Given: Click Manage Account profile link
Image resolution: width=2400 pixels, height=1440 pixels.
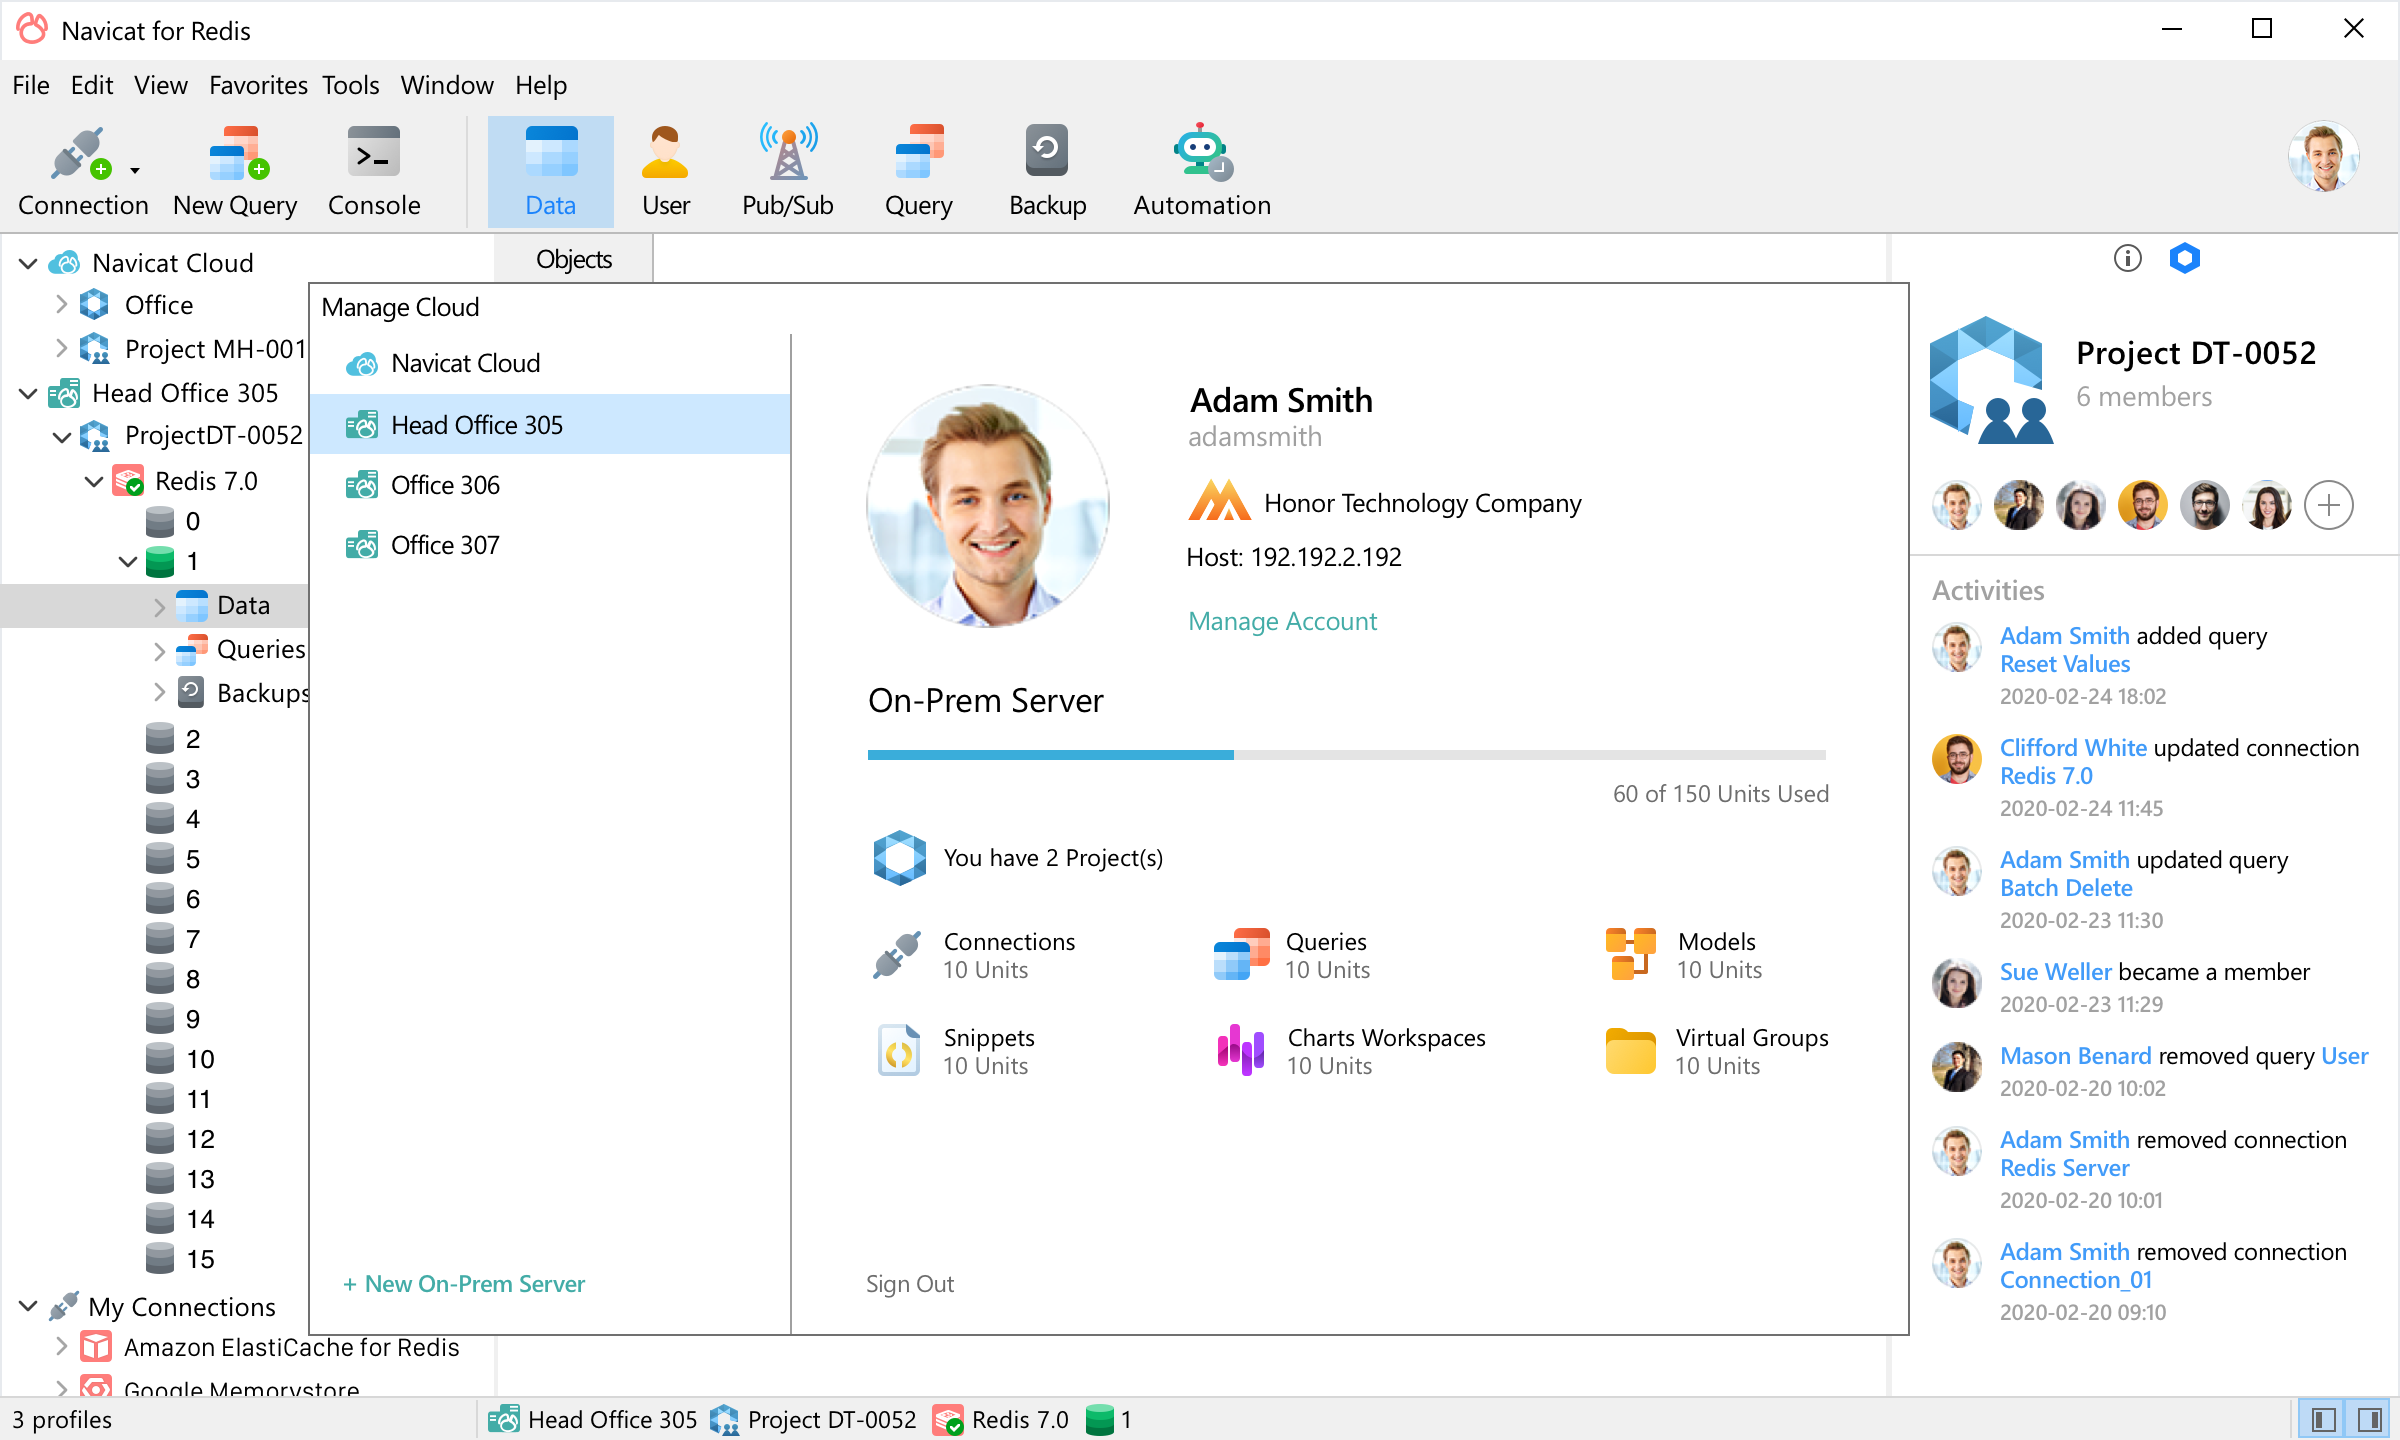Looking at the screenshot, I should [1282, 619].
